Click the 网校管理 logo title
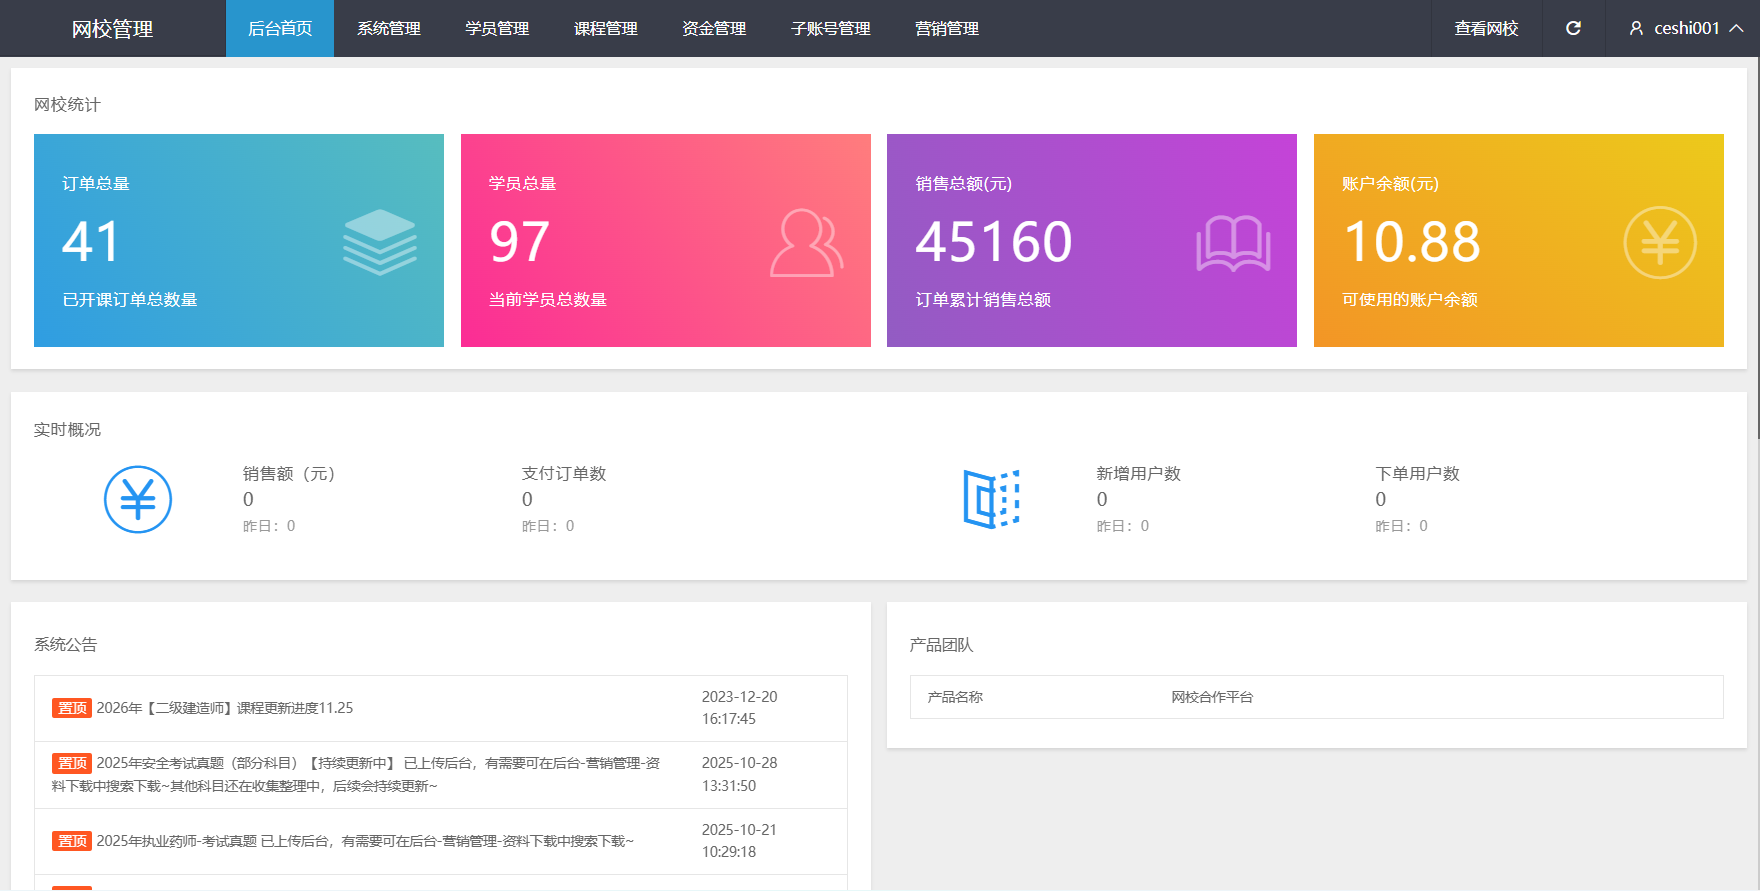This screenshot has height=891, width=1760. pyautogui.click(x=112, y=29)
